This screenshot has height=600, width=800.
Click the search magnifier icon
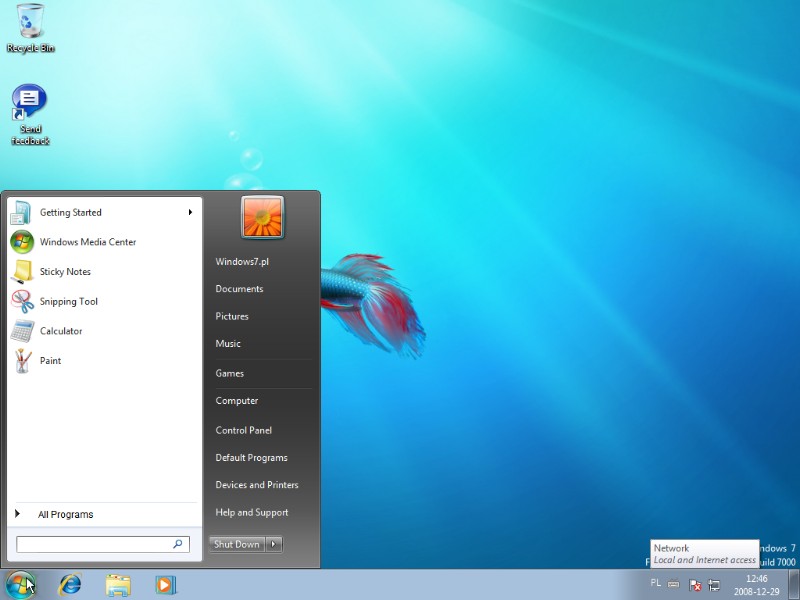coord(178,544)
